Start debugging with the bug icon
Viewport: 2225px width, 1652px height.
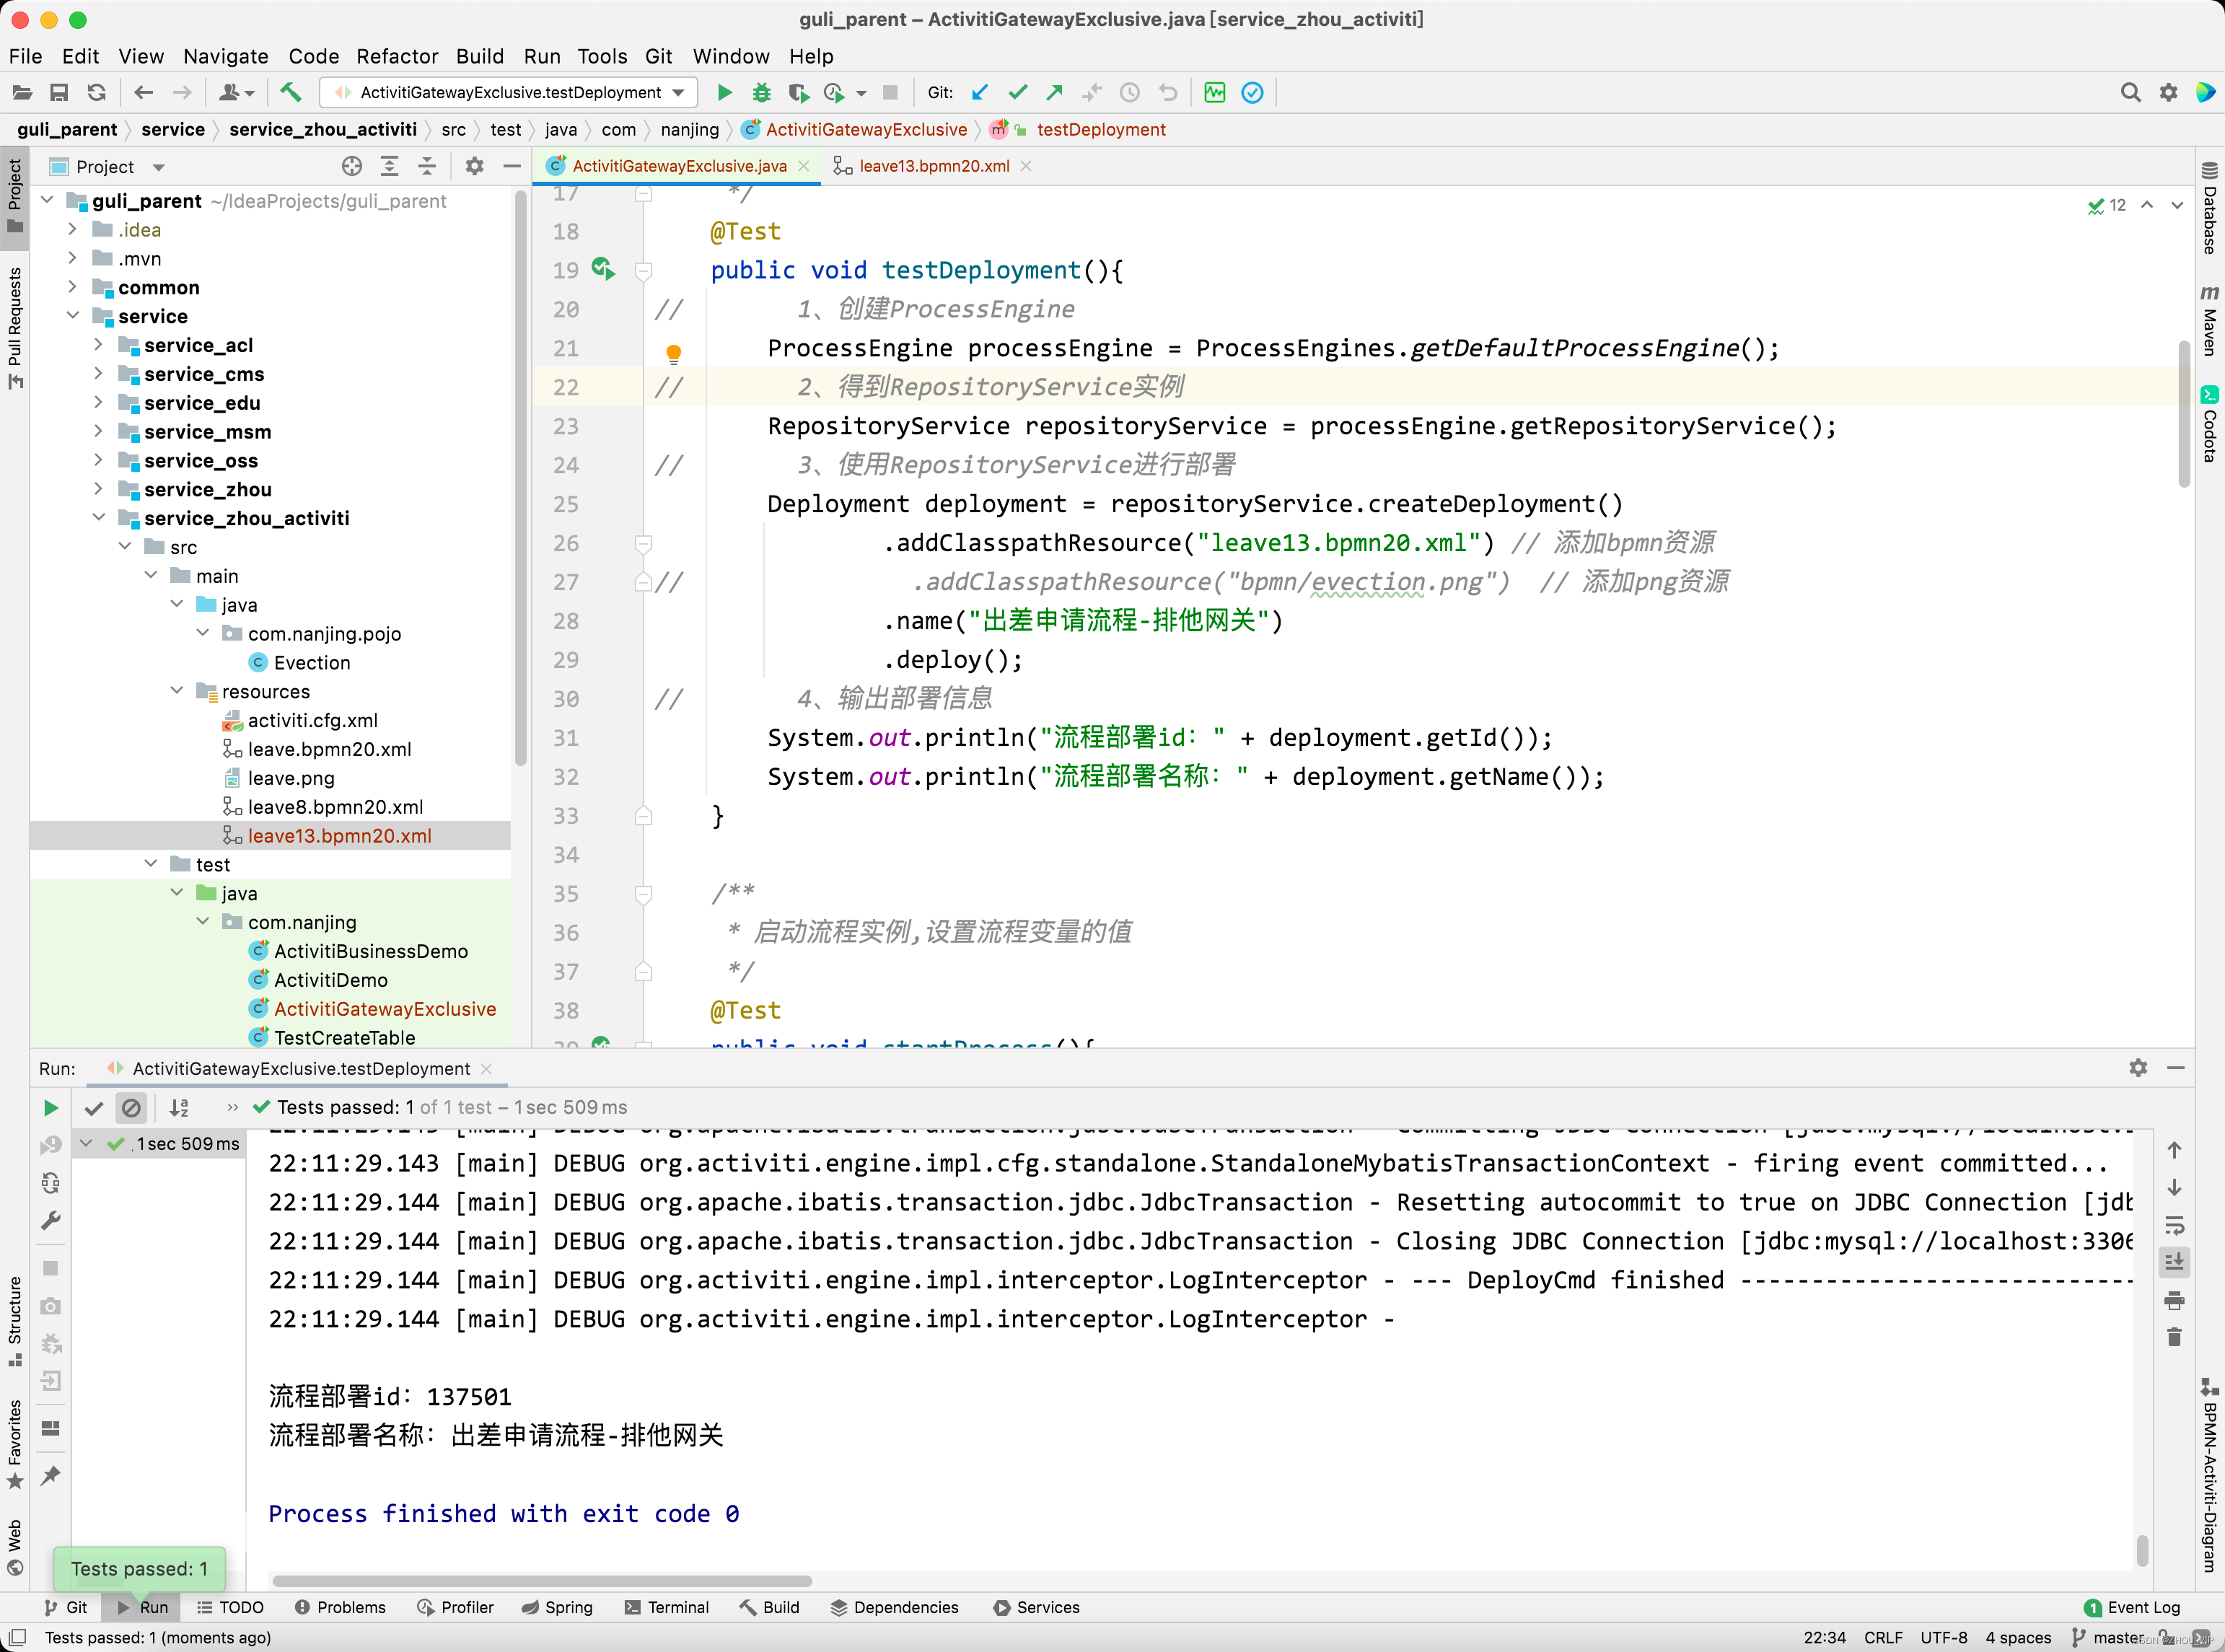click(761, 93)
